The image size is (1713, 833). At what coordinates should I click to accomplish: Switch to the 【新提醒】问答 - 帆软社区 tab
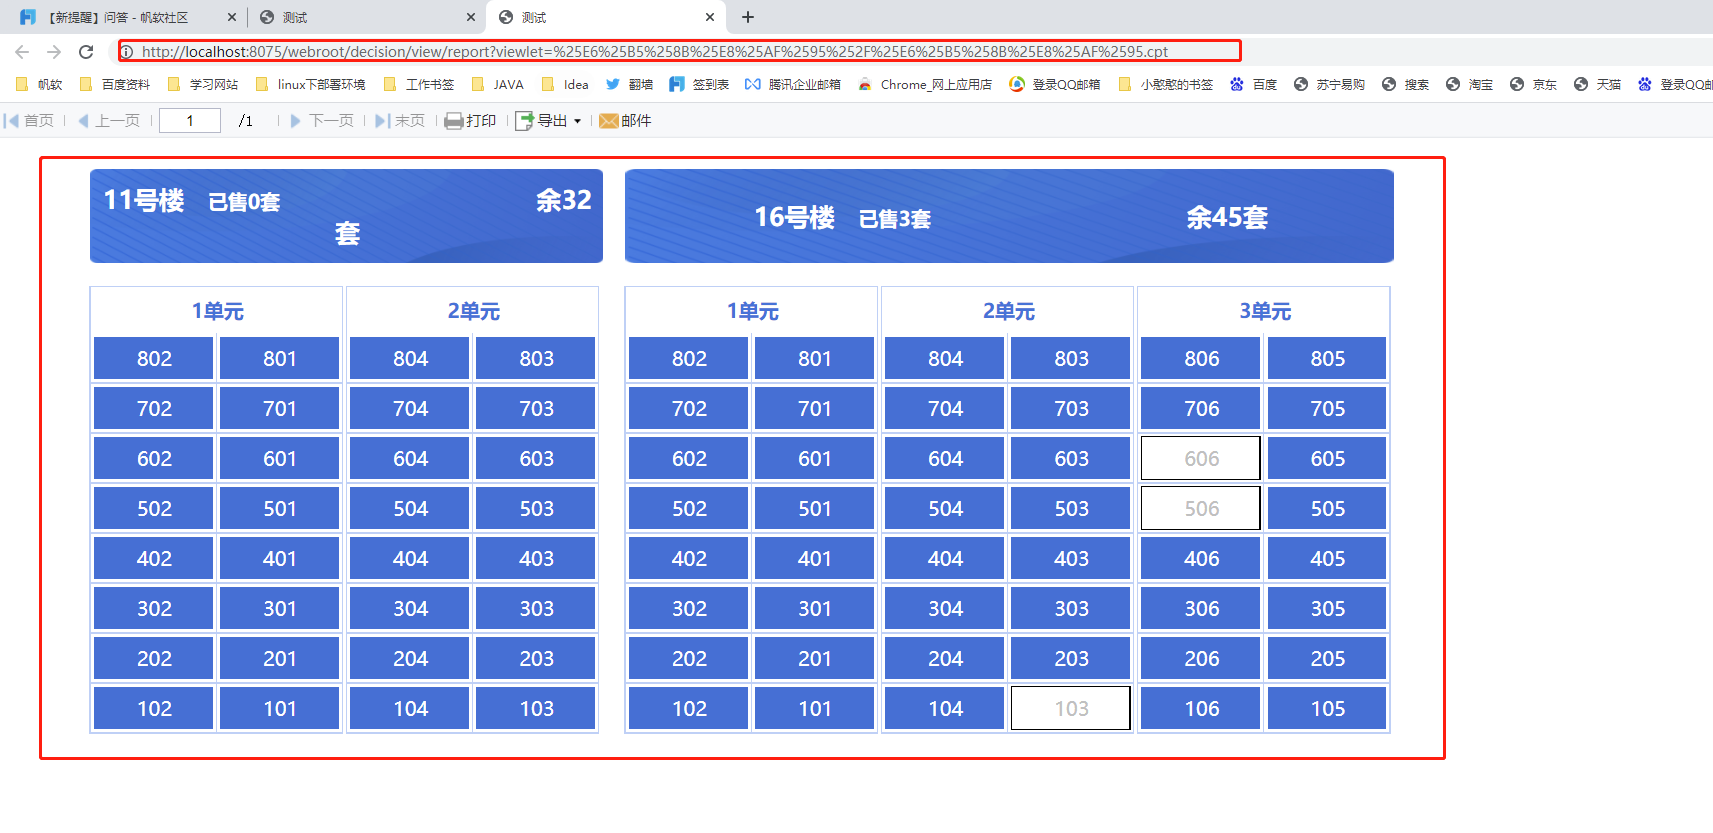click(127, 17)
